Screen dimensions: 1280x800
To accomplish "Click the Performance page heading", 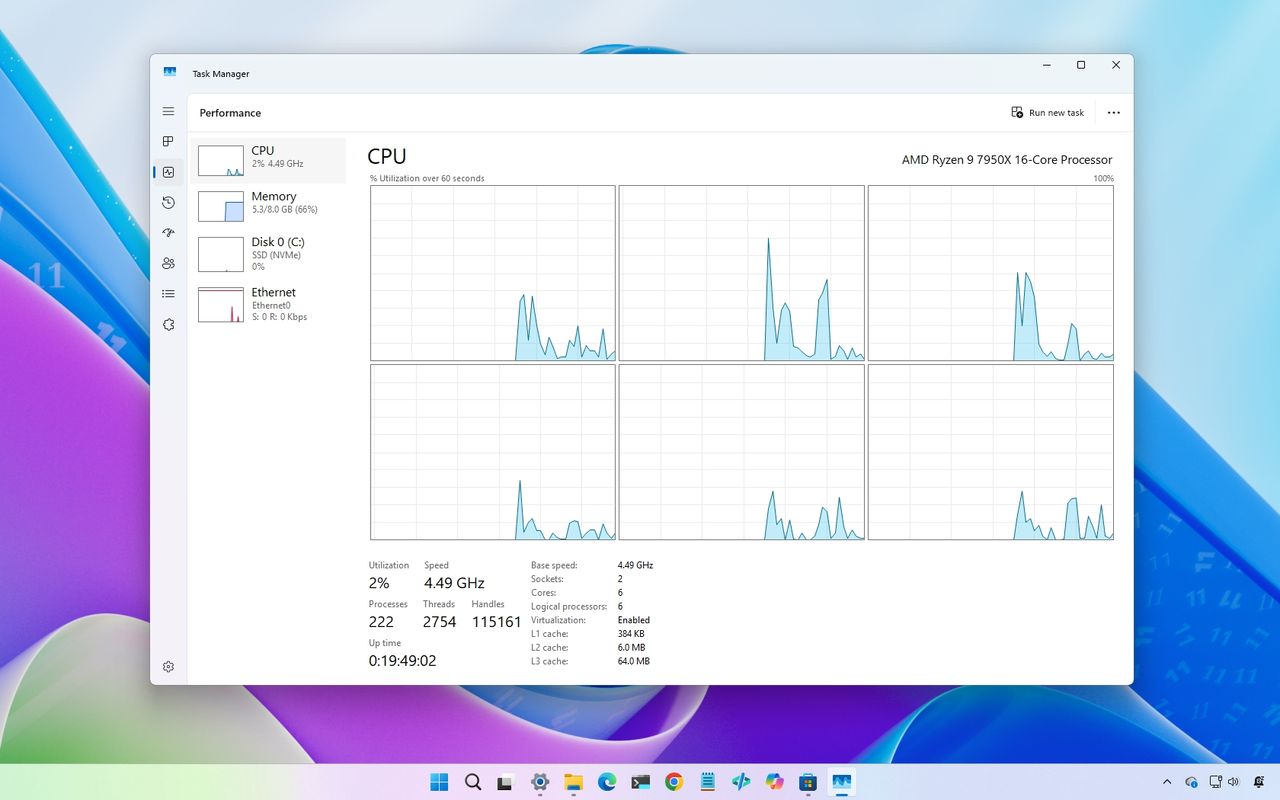I will point(230,113).
